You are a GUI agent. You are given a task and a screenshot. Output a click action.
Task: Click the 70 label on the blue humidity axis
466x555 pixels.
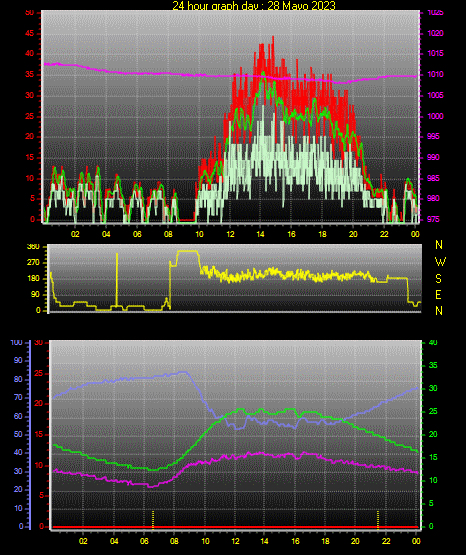(18, 397)
